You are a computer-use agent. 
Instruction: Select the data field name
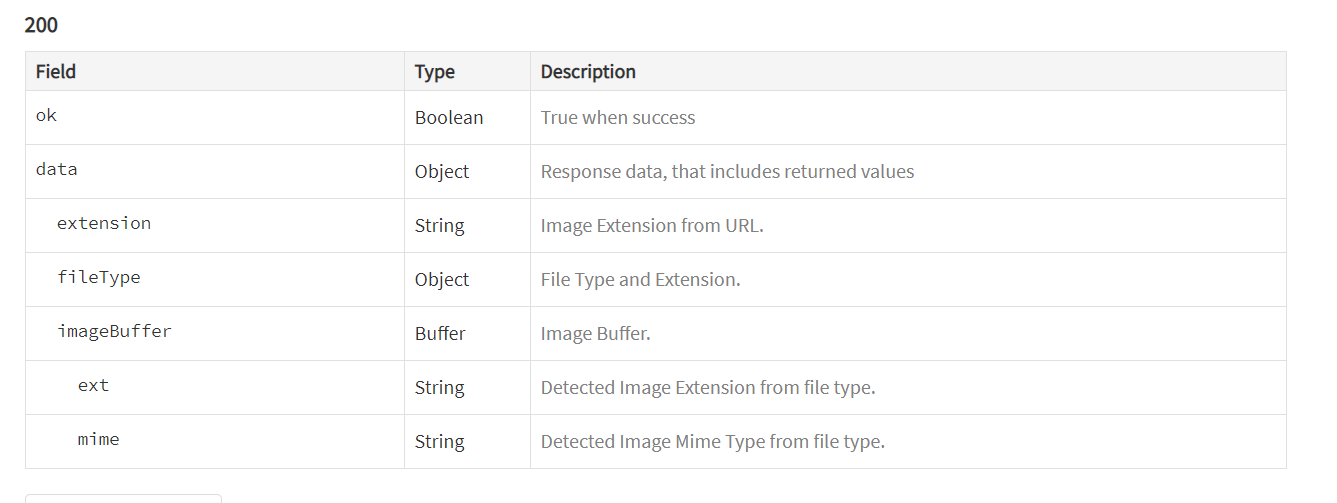point(57,169)
